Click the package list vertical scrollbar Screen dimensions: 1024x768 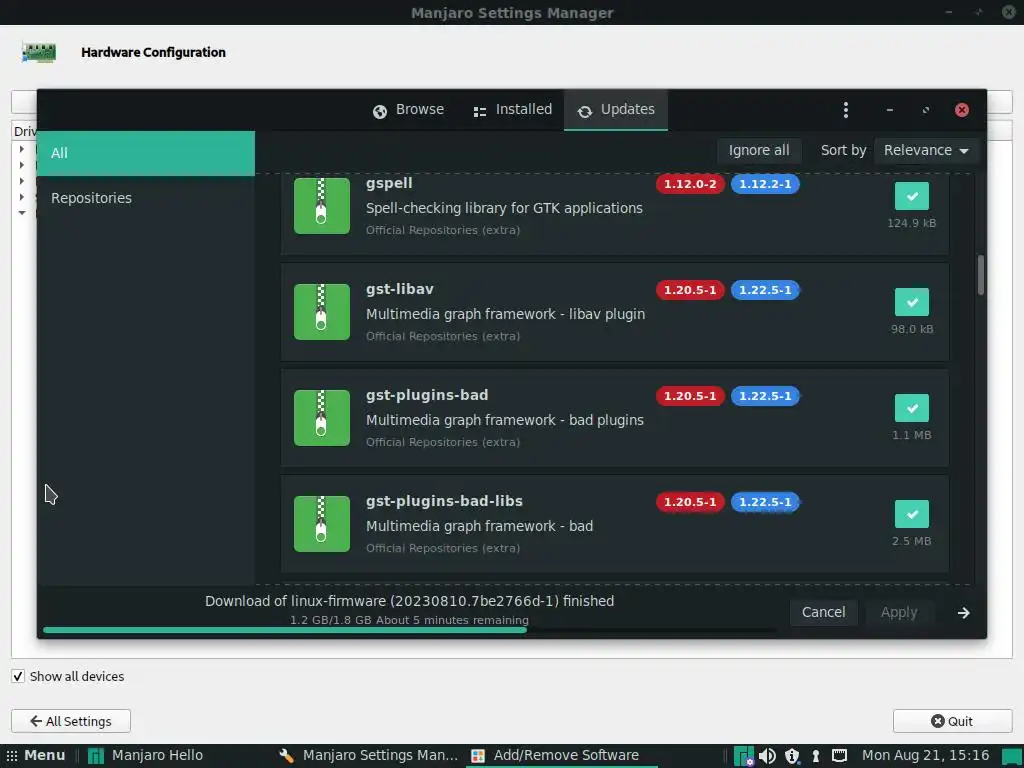(x=981, y=275)
